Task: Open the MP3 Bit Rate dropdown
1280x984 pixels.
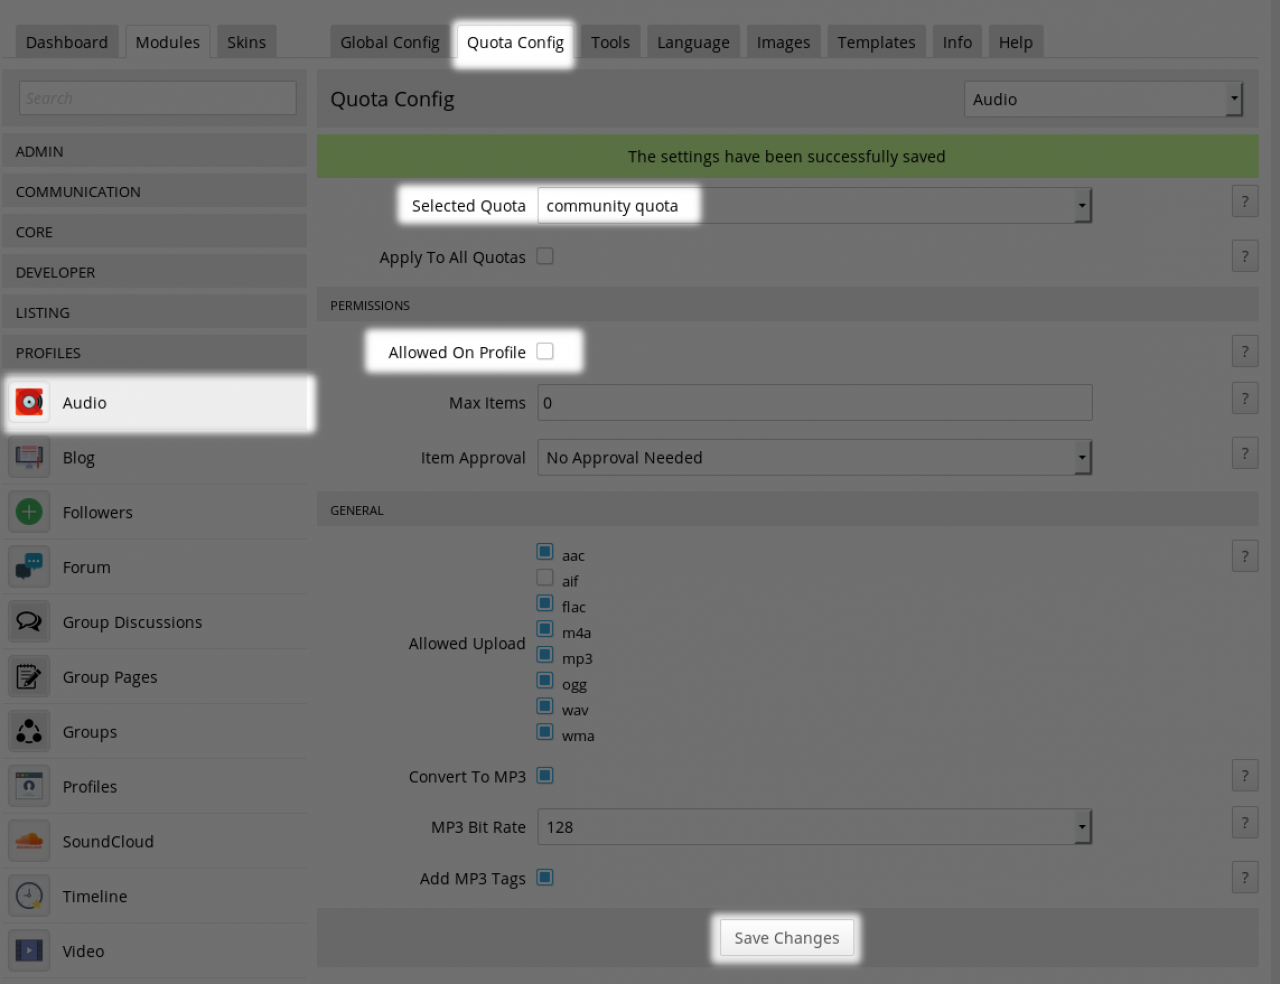Action: 814,827
